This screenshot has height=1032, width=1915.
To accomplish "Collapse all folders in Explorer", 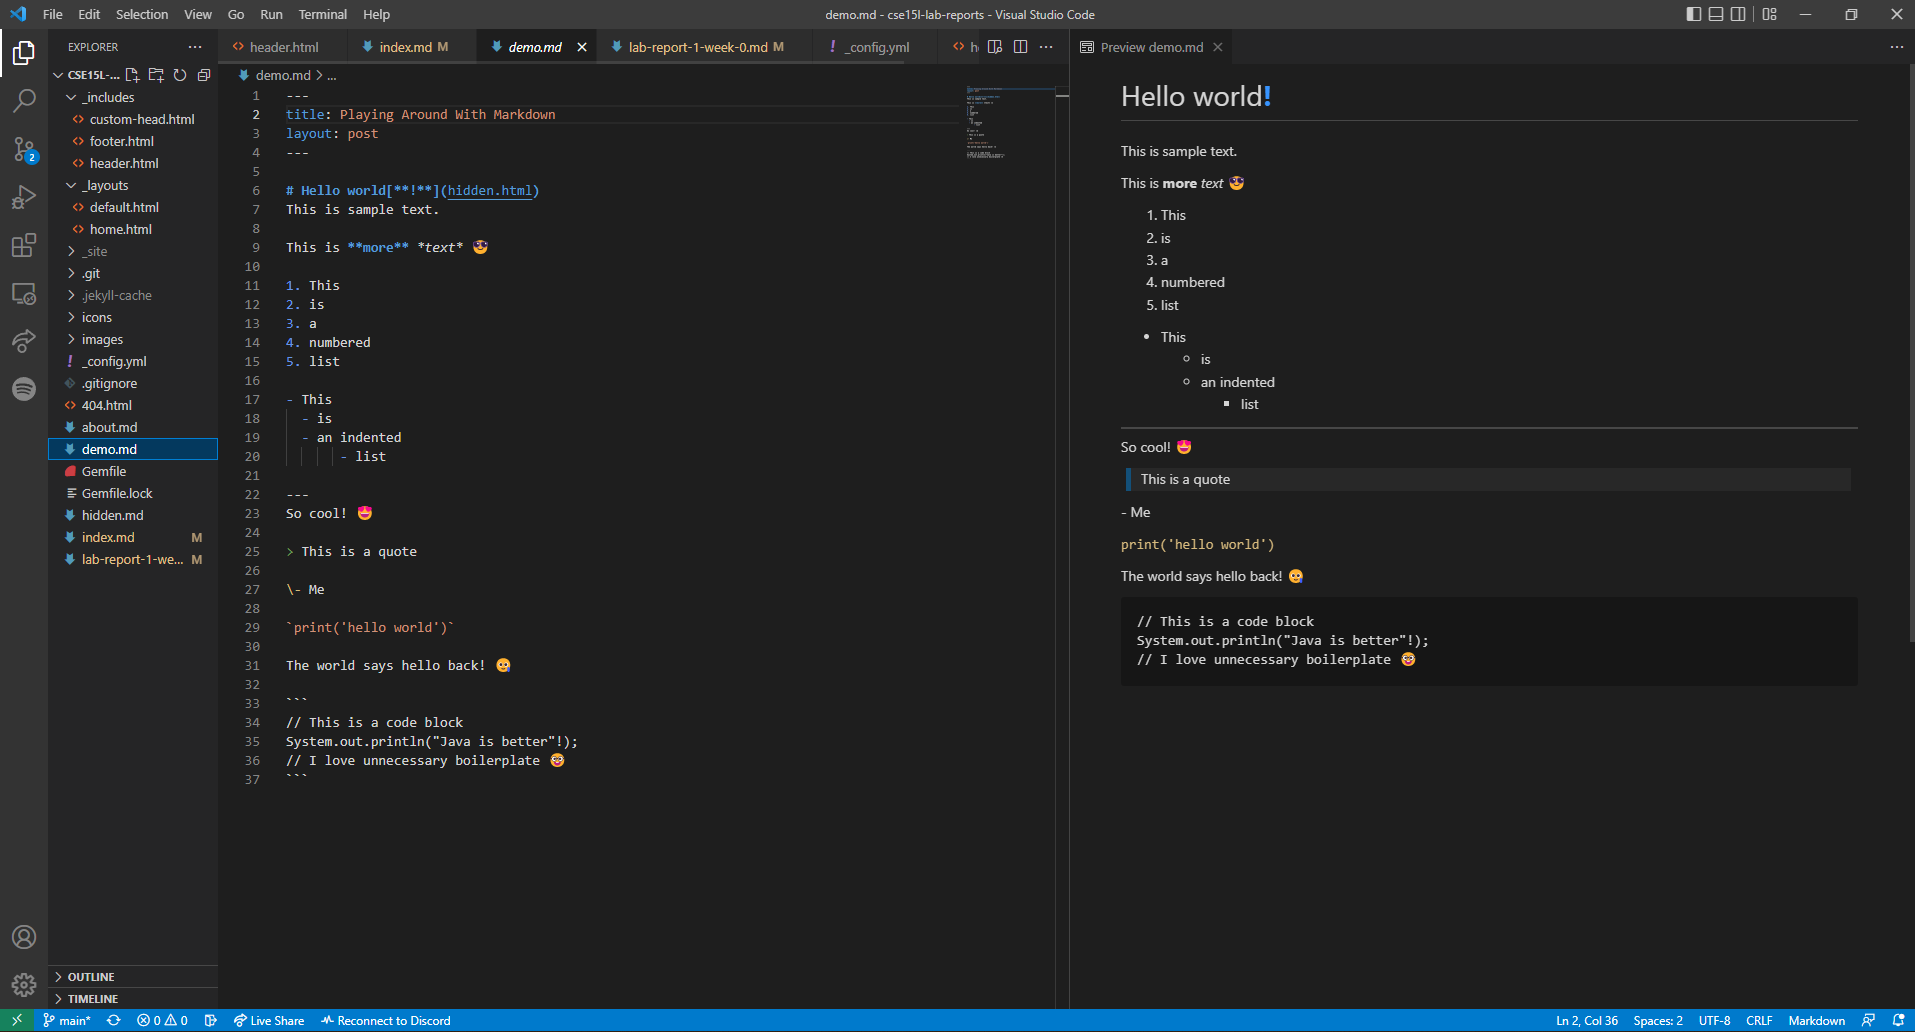I will pyautogui.click(x=204, y=75).
